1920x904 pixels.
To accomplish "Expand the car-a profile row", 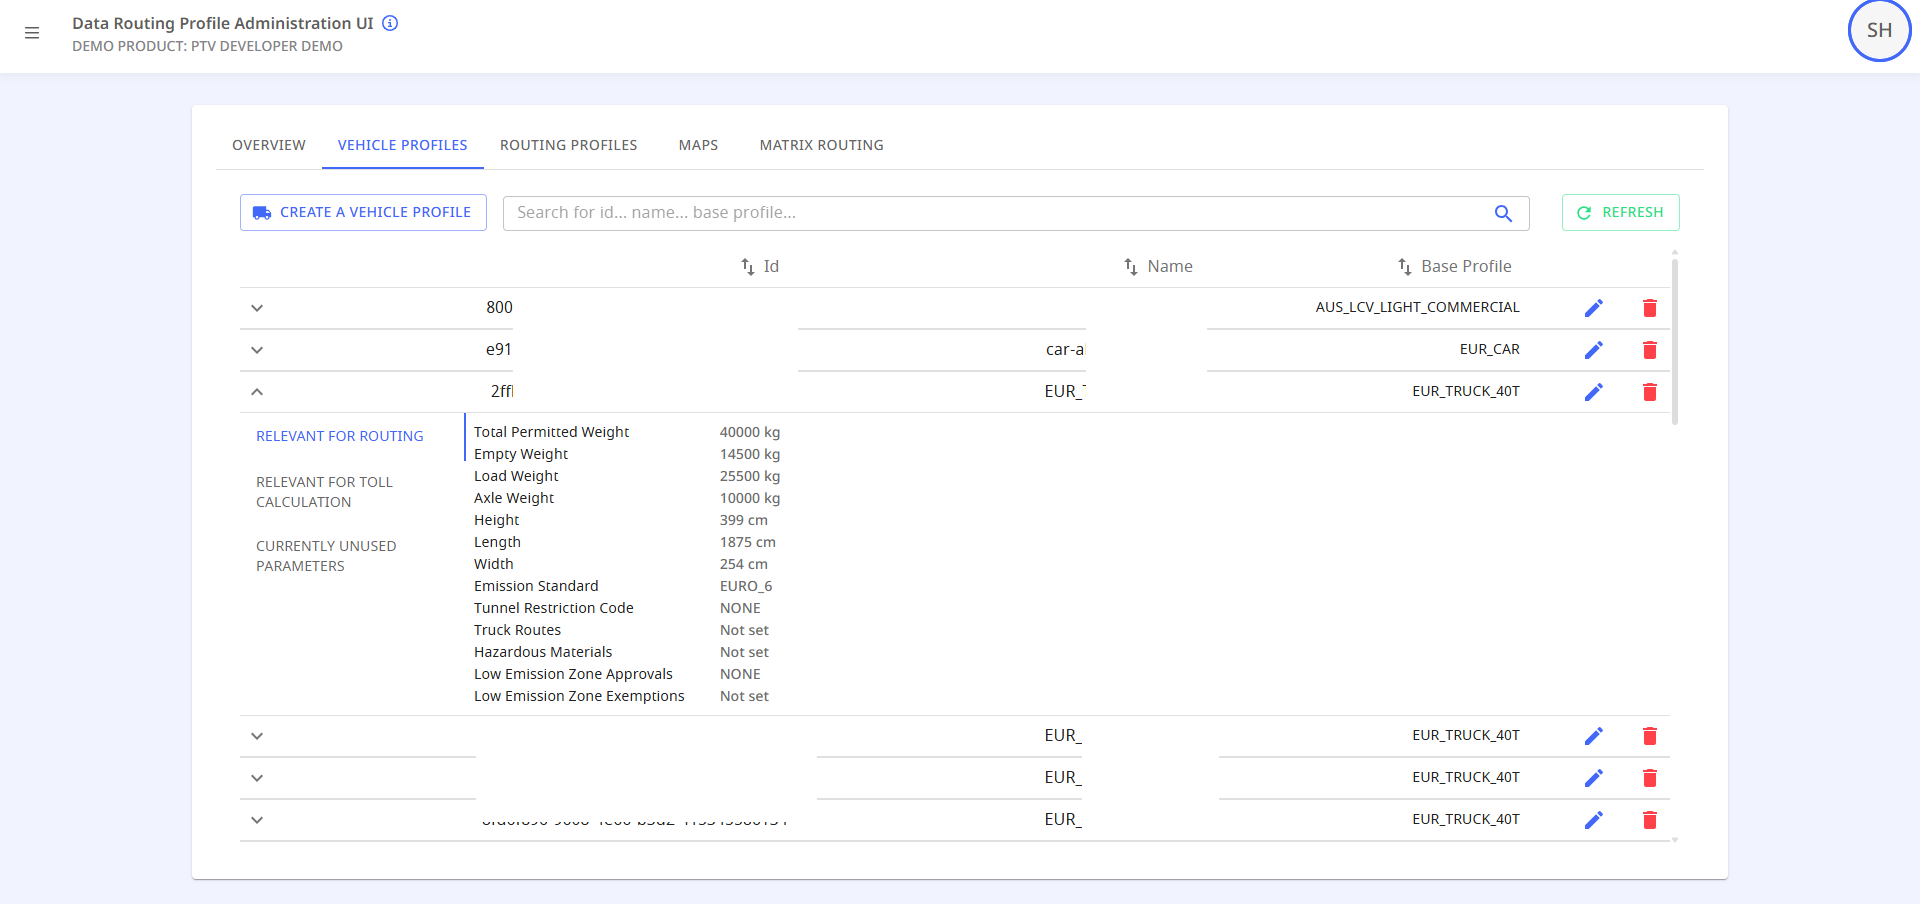I will pos(257,350).
